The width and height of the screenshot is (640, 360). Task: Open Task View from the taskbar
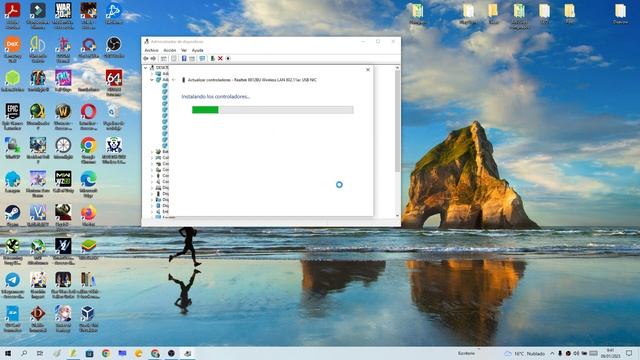[x=40, y=353]
